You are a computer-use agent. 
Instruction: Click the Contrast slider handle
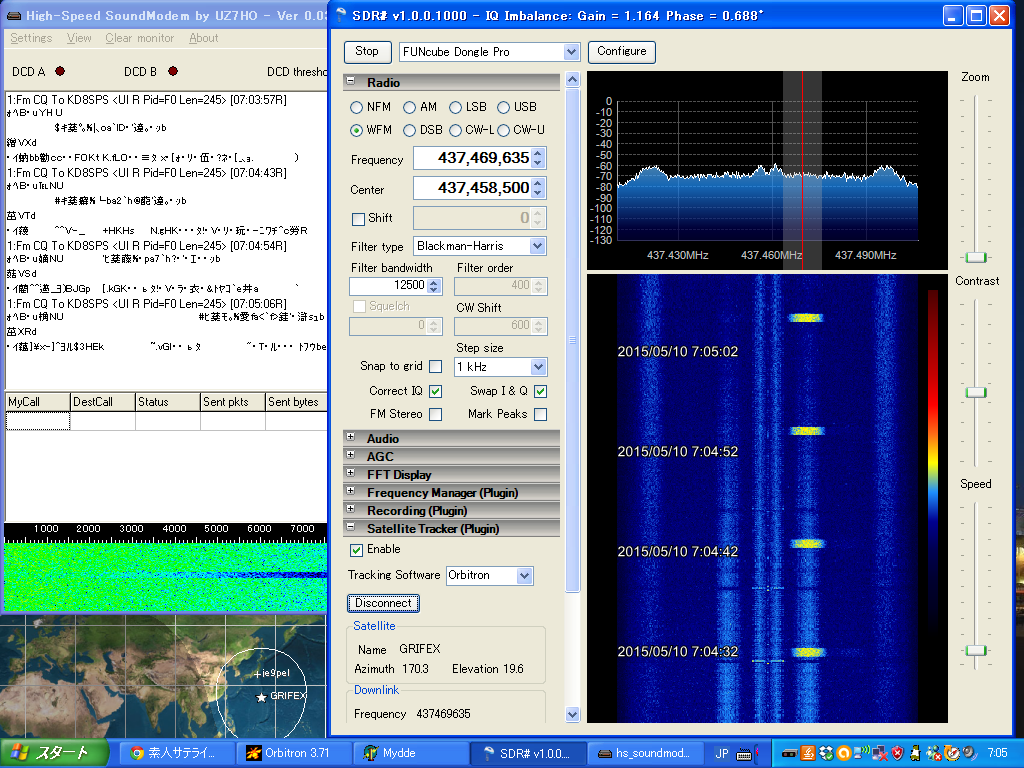tap(976, 393)
